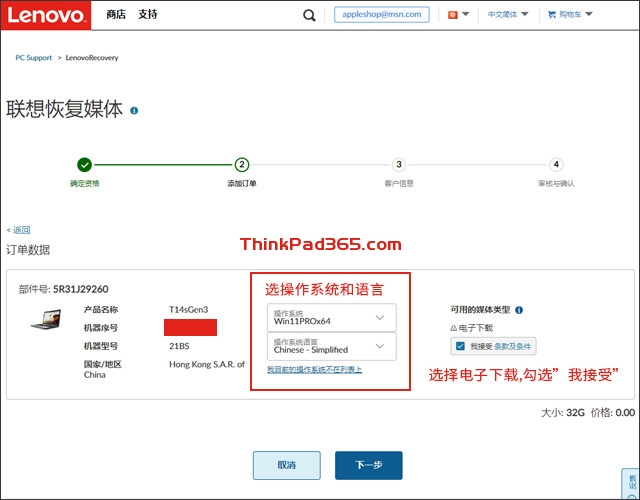Click info icon next to 可用的媒体类型
The width and height of the screenshot is (640, 500).
pos(519,310)
